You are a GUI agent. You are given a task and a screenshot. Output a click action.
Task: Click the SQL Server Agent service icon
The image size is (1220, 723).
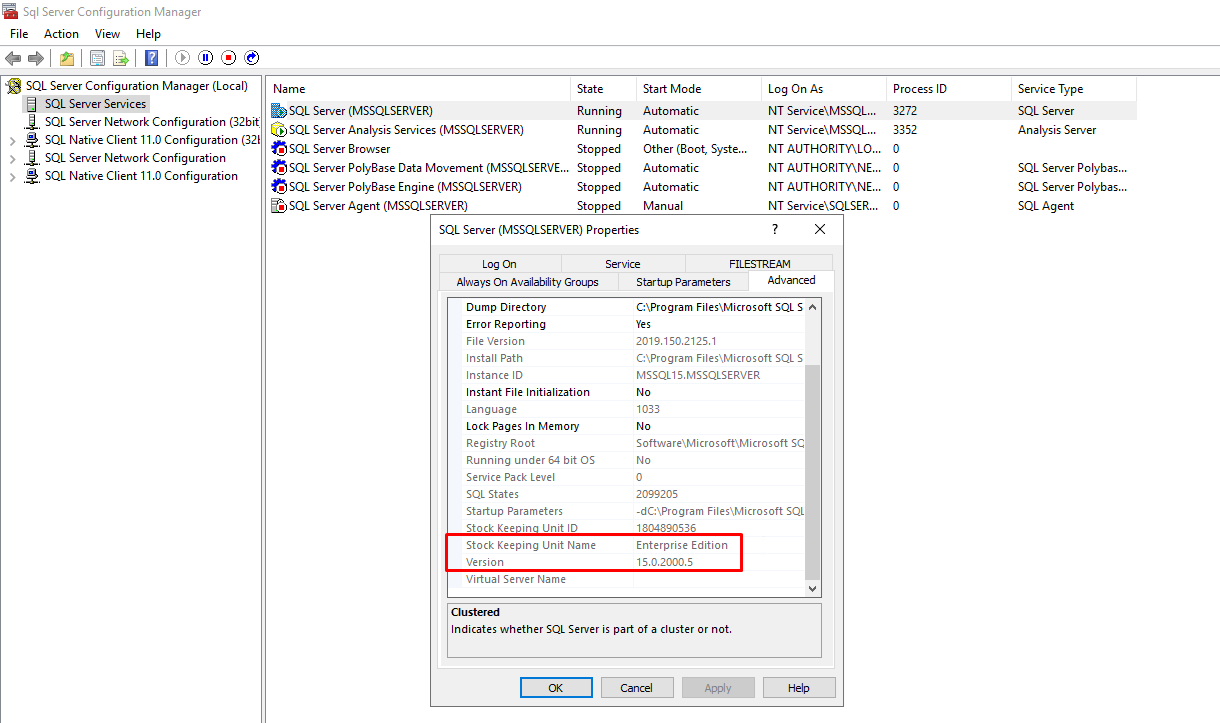pyautogui.click(x=280, y=206)
